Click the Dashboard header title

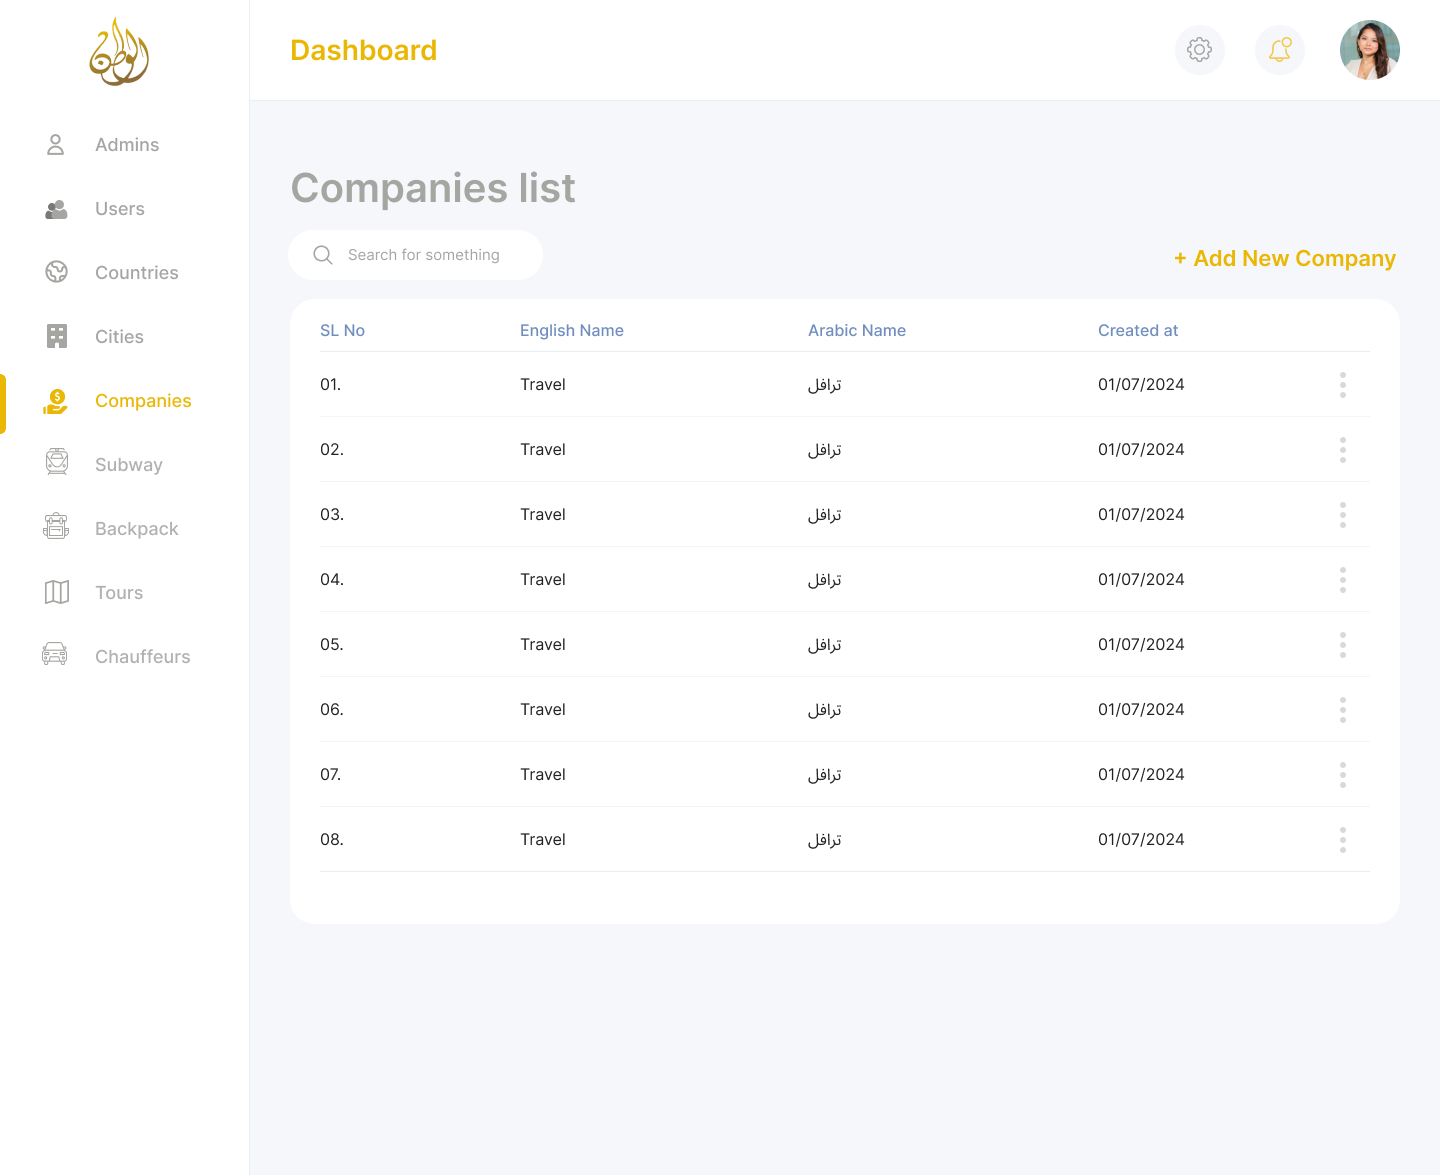363,50
